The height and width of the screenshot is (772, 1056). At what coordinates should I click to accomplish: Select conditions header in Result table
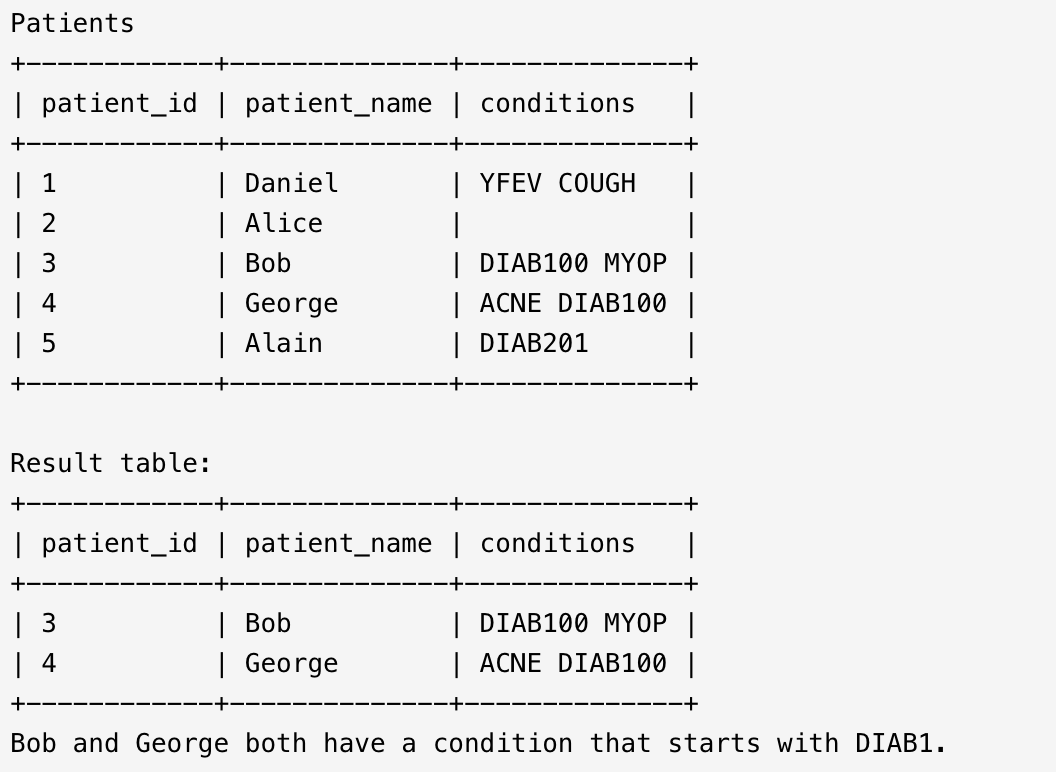(557, 544)
